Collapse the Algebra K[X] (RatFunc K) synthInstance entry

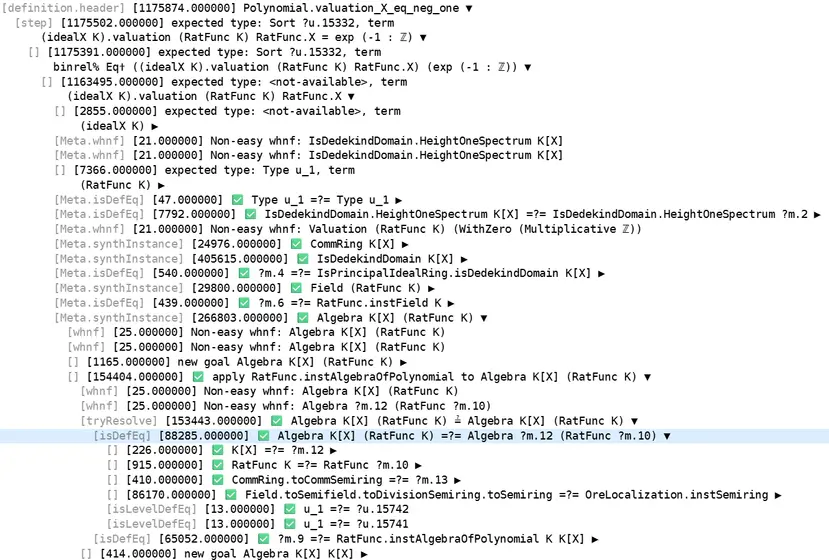[484, 318]
